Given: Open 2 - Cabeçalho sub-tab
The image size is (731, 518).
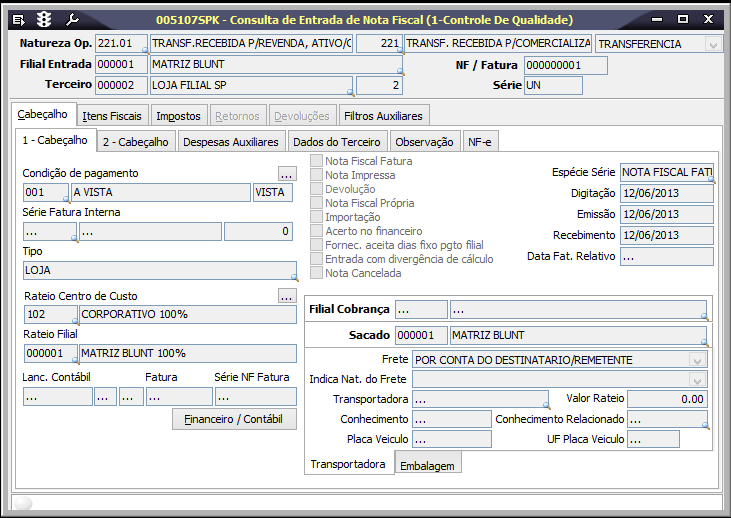Looking at the screenshot, I should click(x=136, y=142).
